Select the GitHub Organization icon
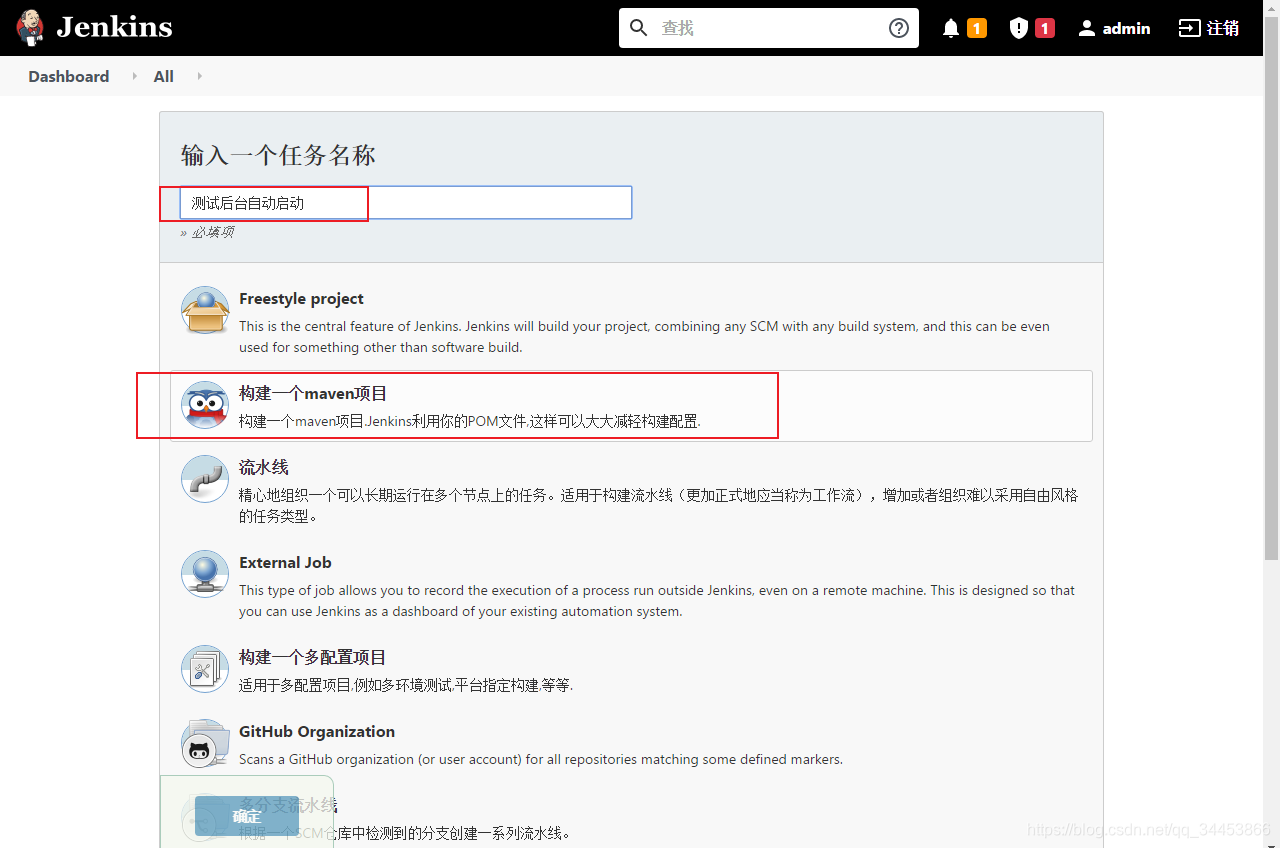Screen dimensions: 1280x848 point(205,743)
